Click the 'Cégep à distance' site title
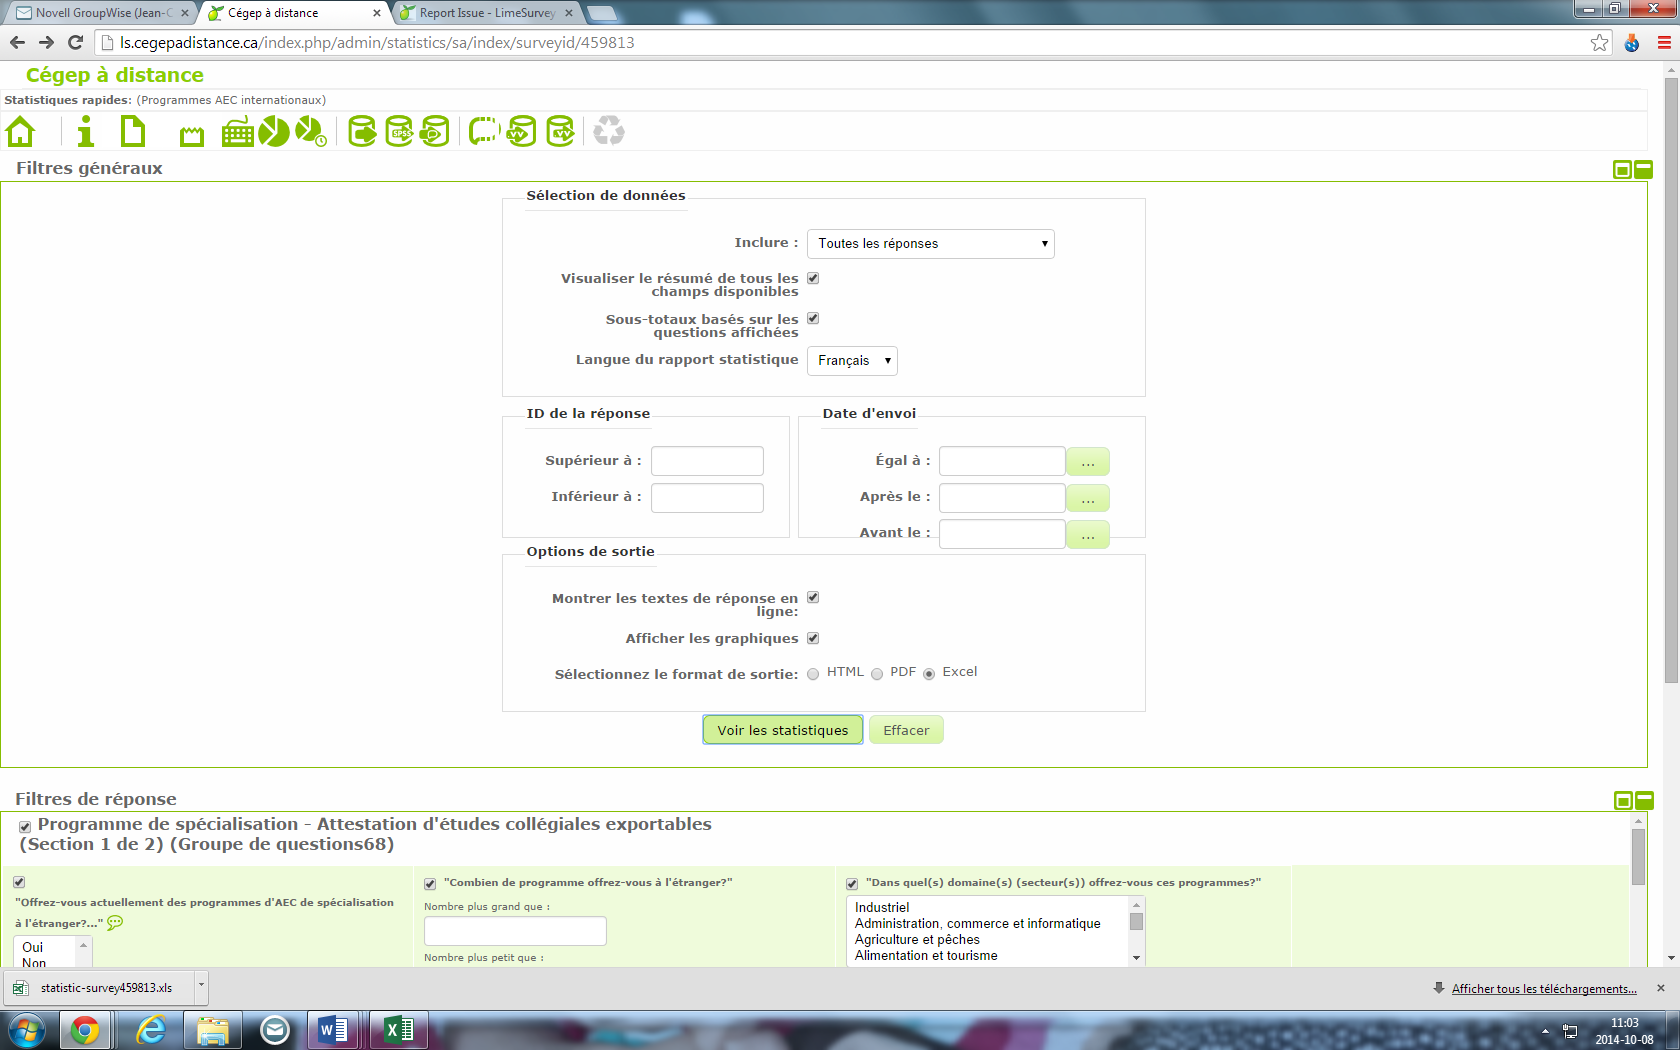1680x1050 pixels. [x=115, y=75]
